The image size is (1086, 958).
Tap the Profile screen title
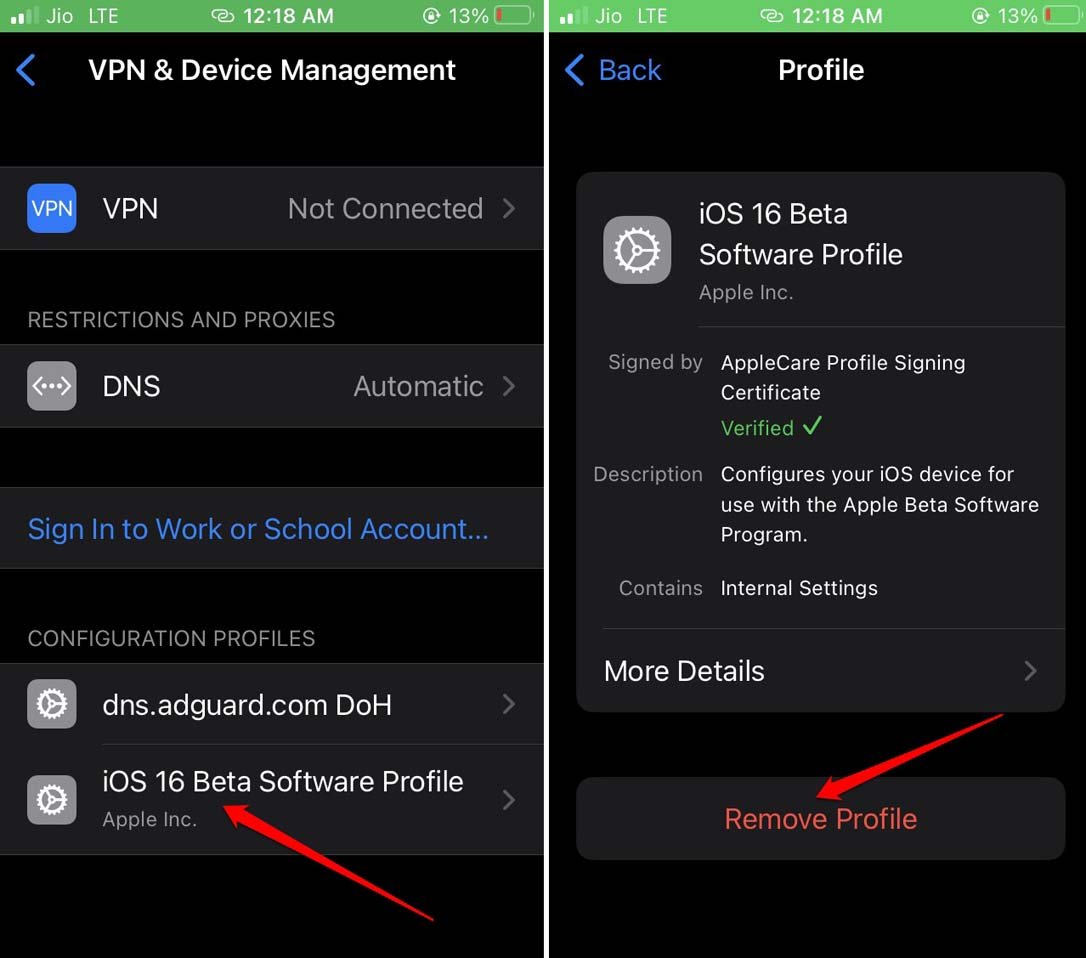coord(821,70)
